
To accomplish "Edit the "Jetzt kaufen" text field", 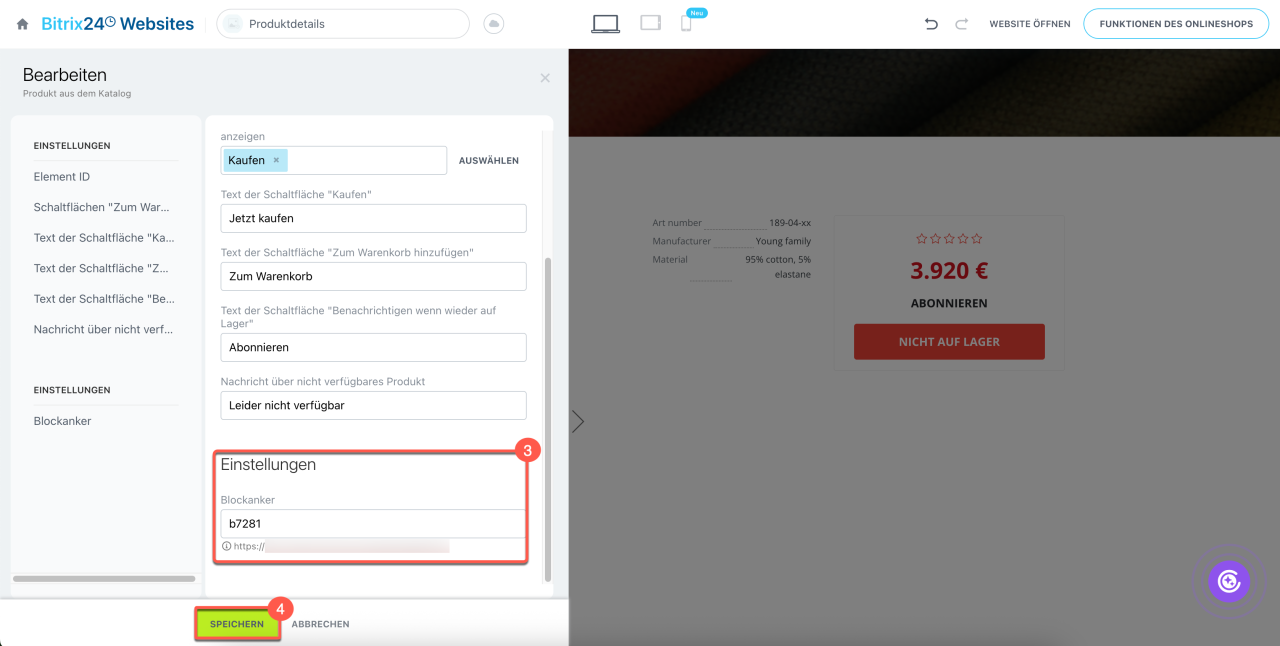I will (373, 218).
